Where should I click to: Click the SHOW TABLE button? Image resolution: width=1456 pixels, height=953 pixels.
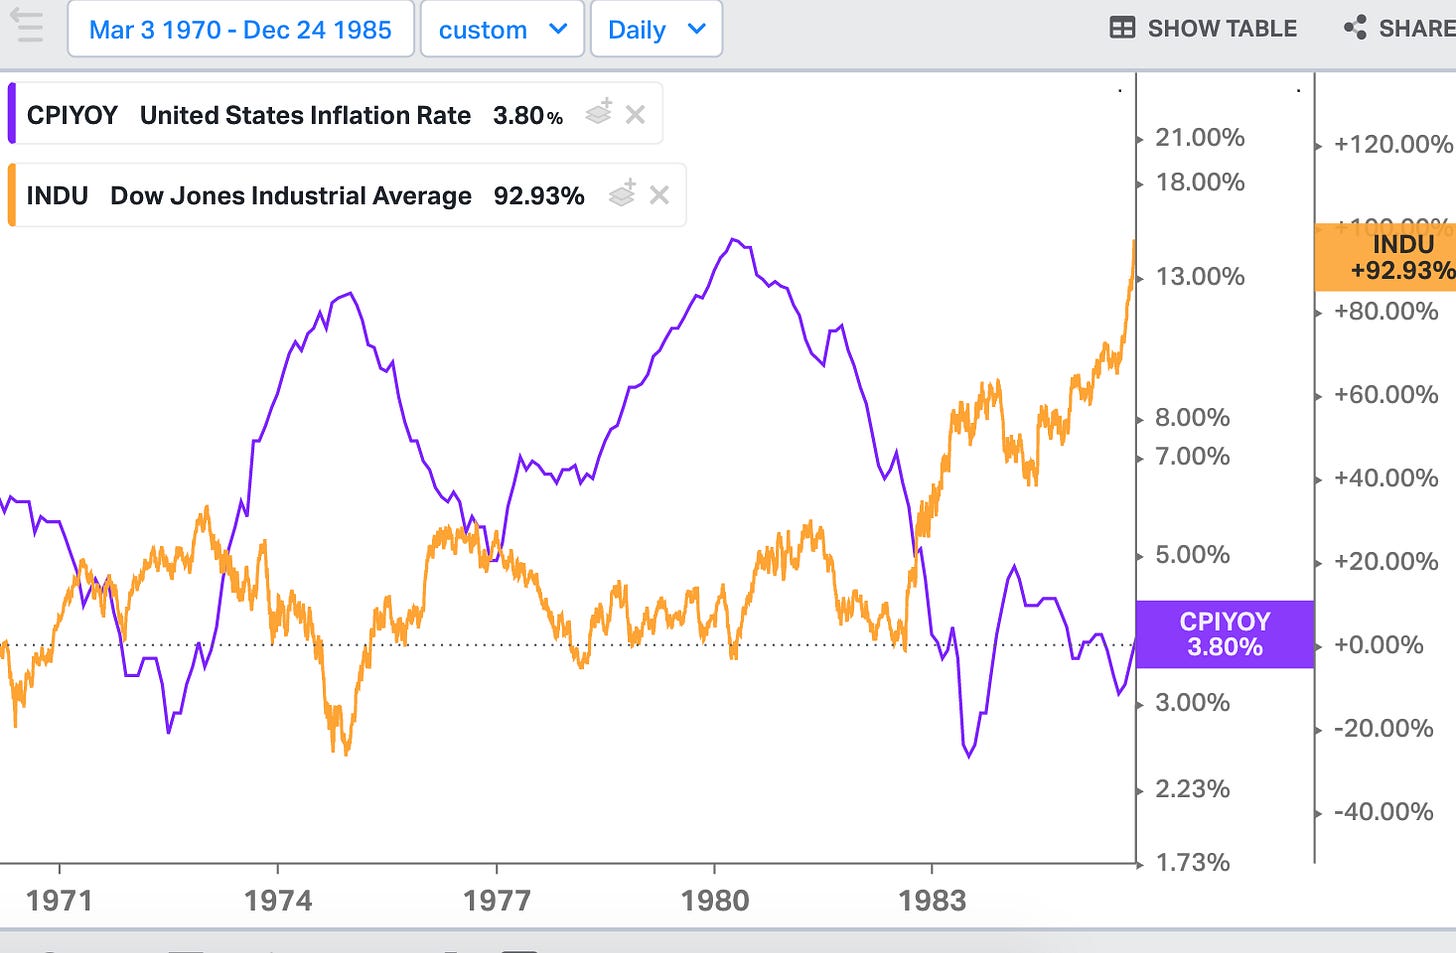pyautogui.click(x=1203, y=28)
